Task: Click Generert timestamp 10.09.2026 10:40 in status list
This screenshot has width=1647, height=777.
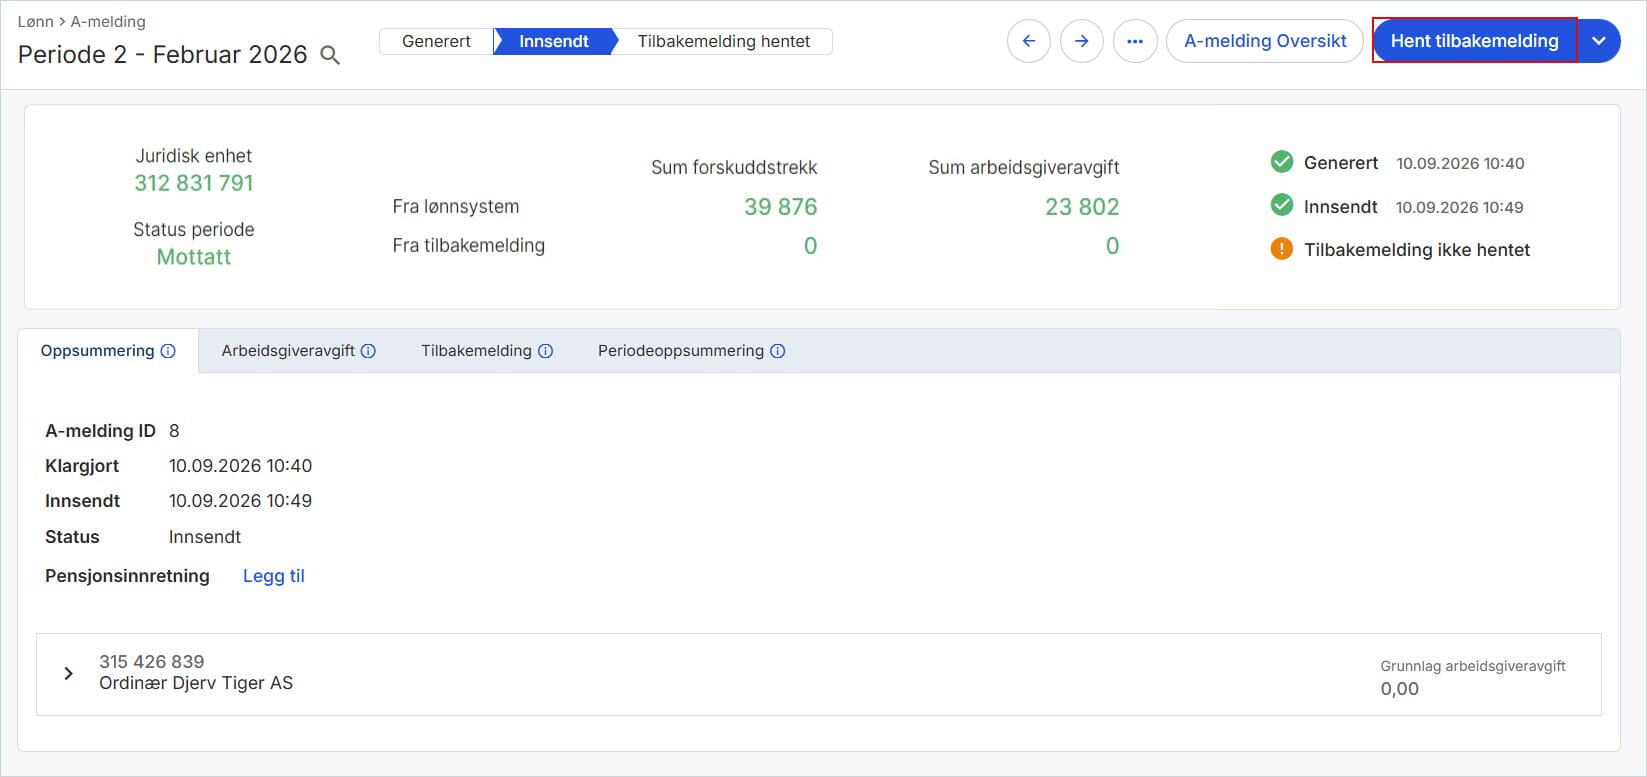Action: coord(1460,163)
